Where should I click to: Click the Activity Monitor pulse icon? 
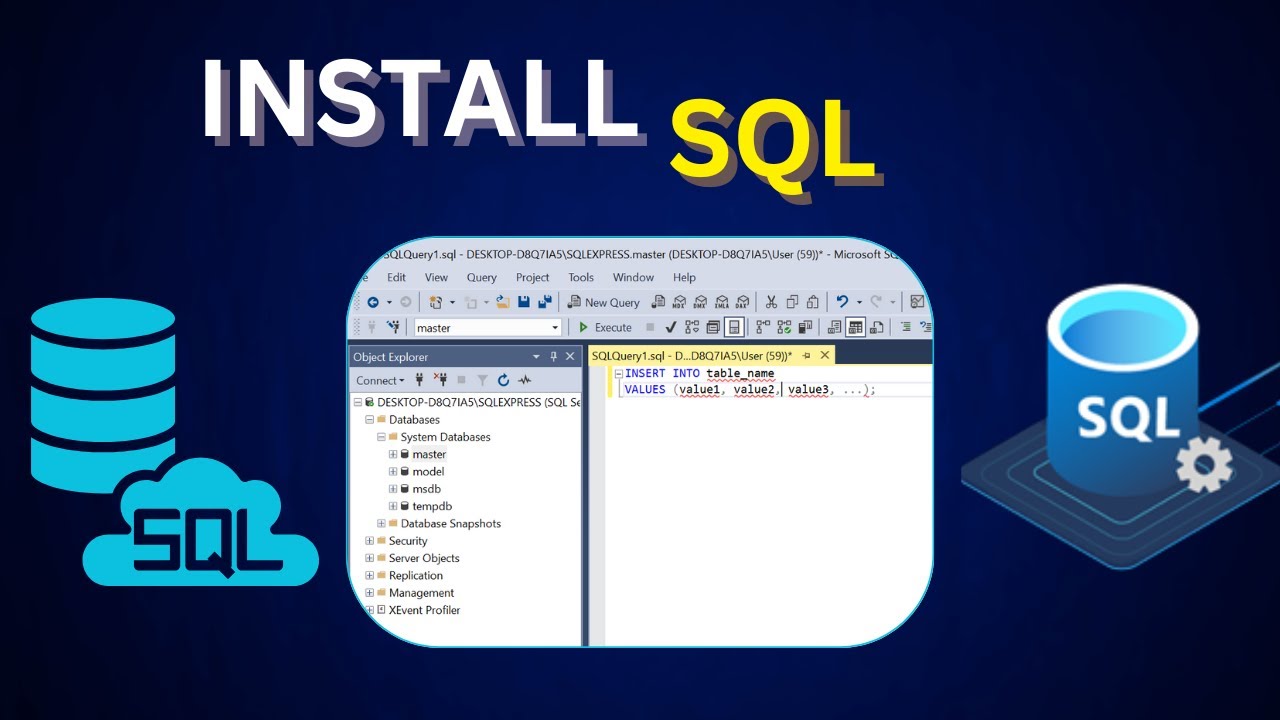click(x=524, y=380)
